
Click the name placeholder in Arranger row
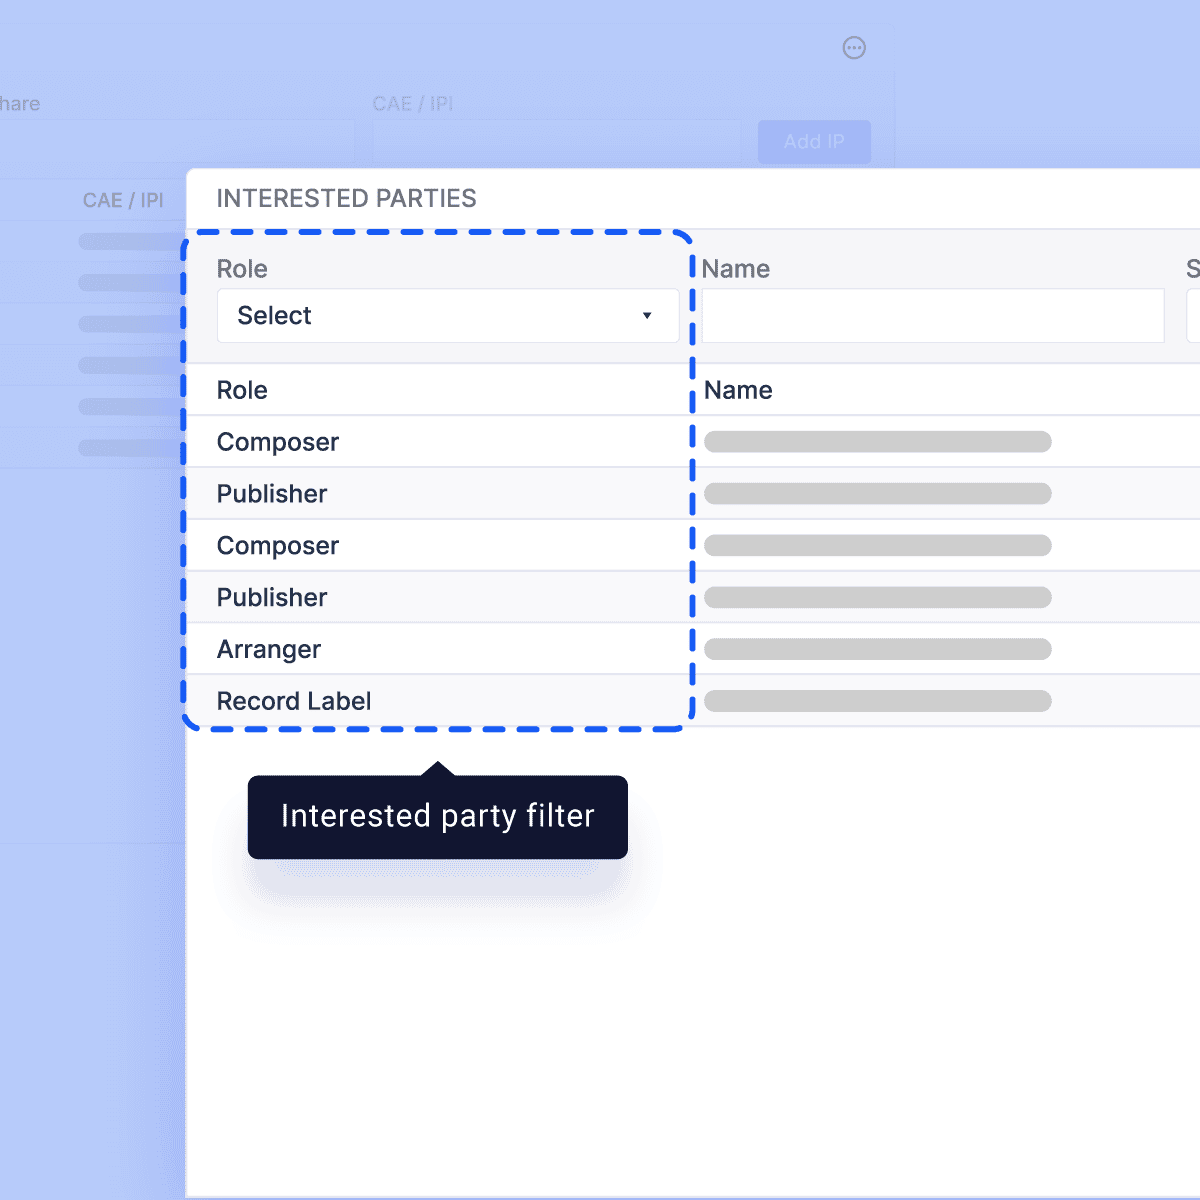coord(877,650)
